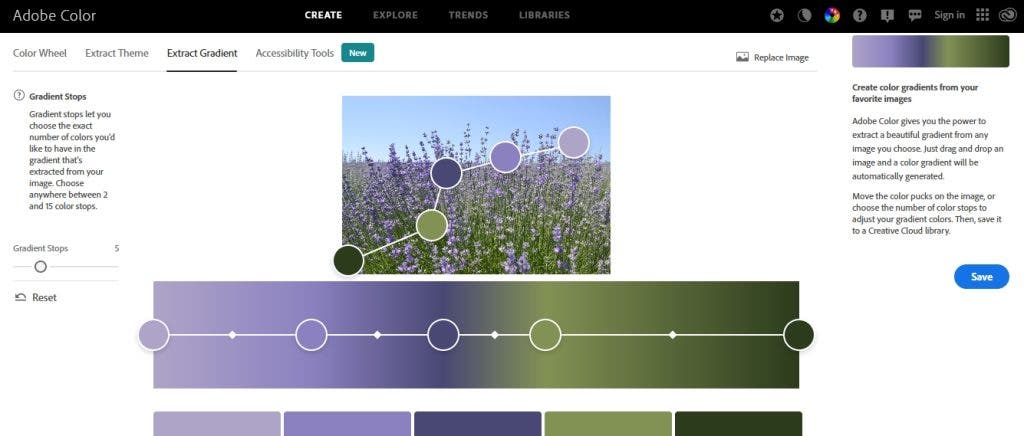Click midpoint diamond between indigo and olive stops
Image resolution: width=1024 pixels, height=436 pixels.
coord(494,335)
